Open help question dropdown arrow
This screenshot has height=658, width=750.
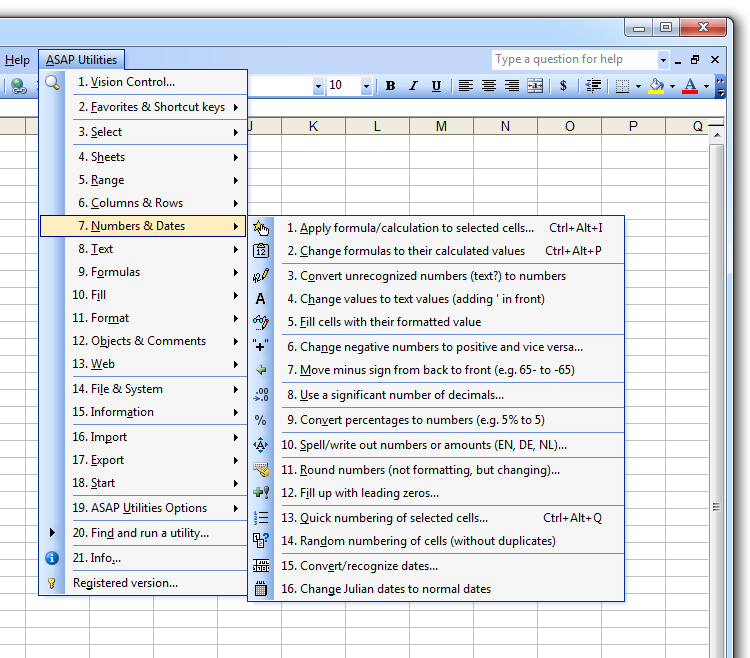point(663,60)
